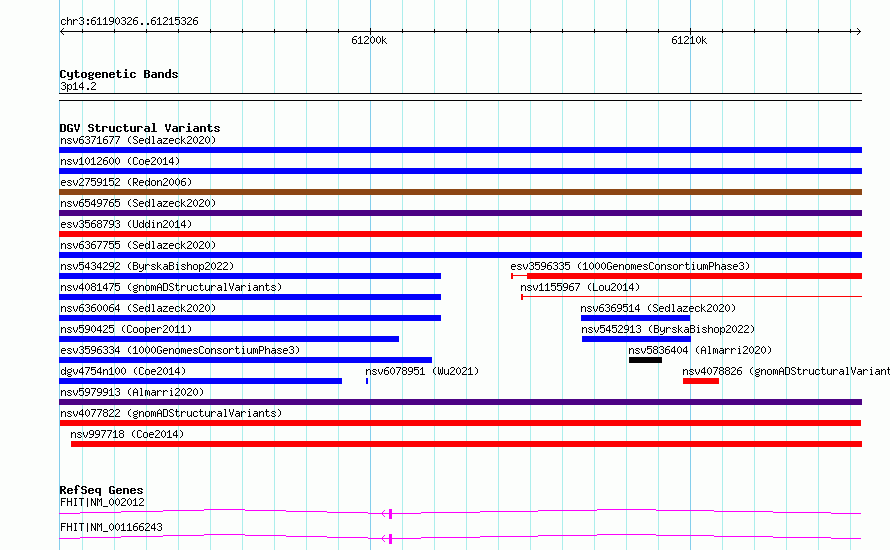Click the red bar under nsv997718
This screenshot has width=890, height=550.
466,444
